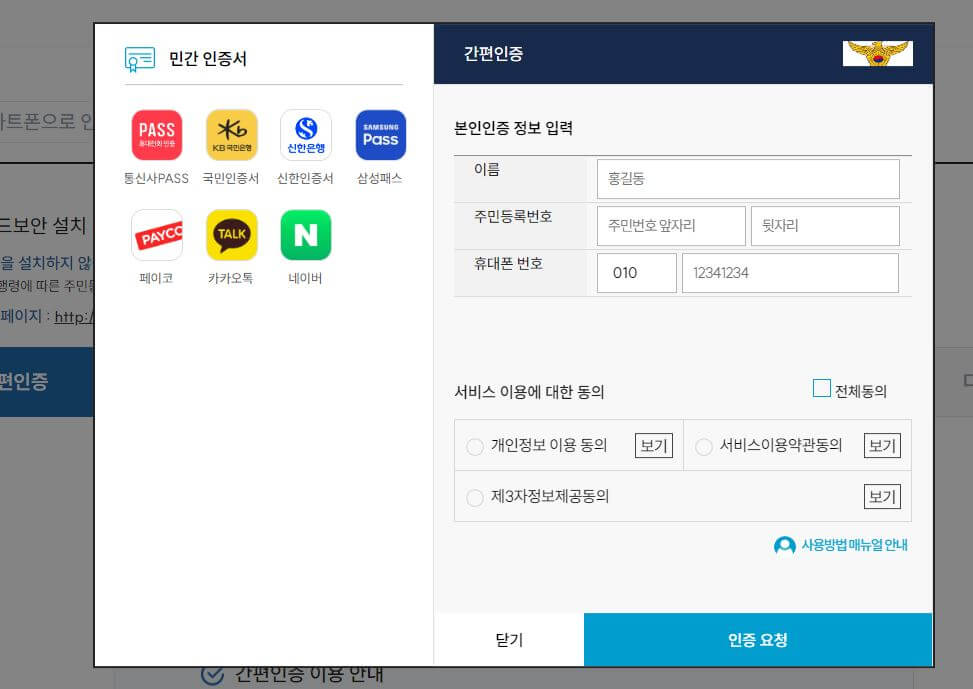The width and height of the screenshot is (973, 689).
Task: Click the 네이버 label text
Action: pos(305,278)
